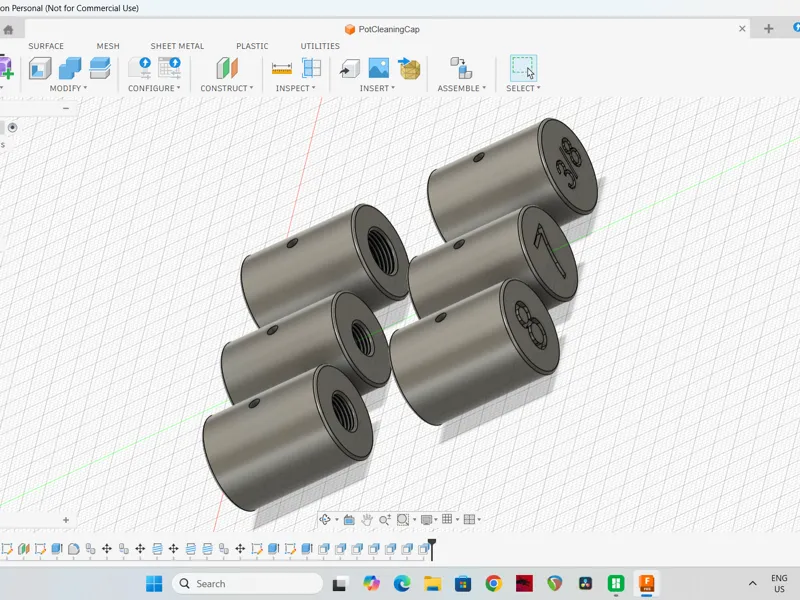Image resolution: width=800 pixels, height=600 pixels.
Task: Click the Offset Face tool icon
Action: 100,68
